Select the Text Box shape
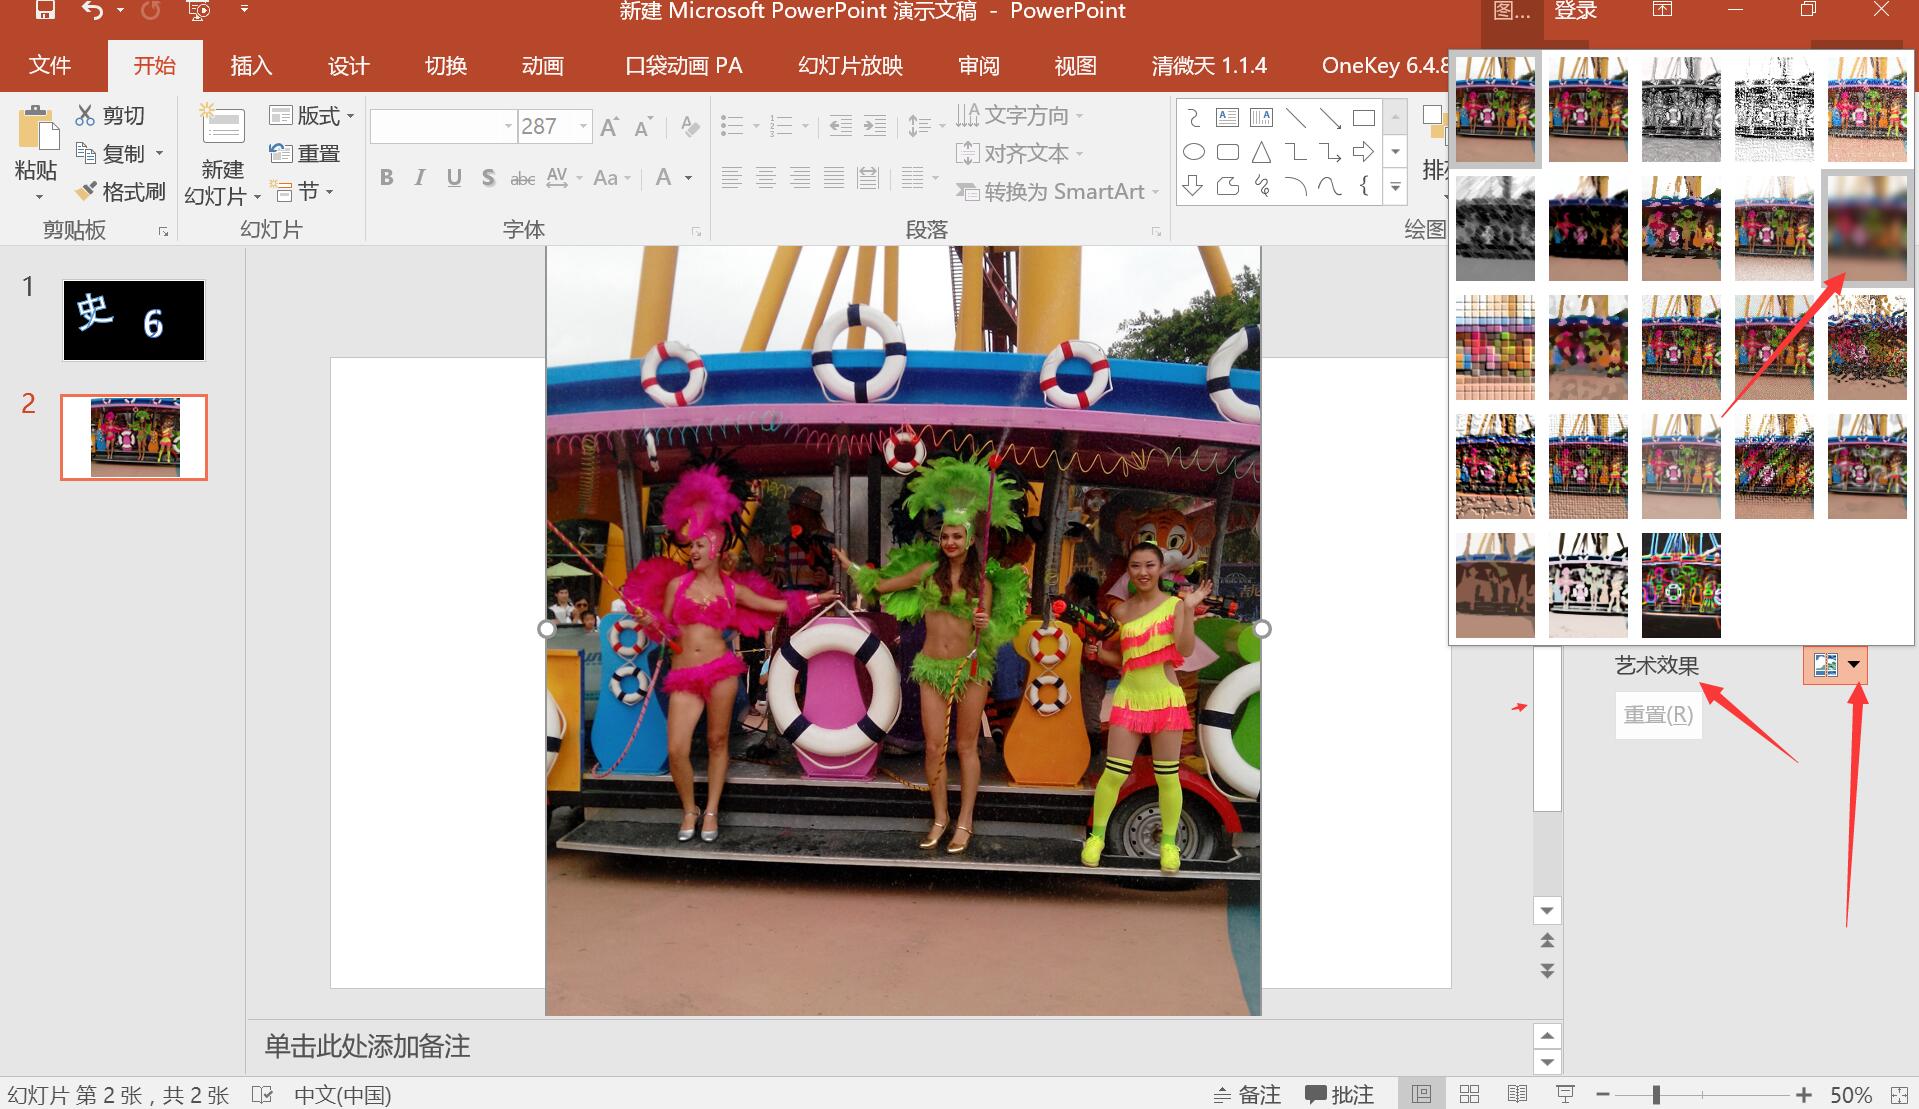Image resolution: width=1919 pixels, height=1109 pixels. [x=1227, y=118]
